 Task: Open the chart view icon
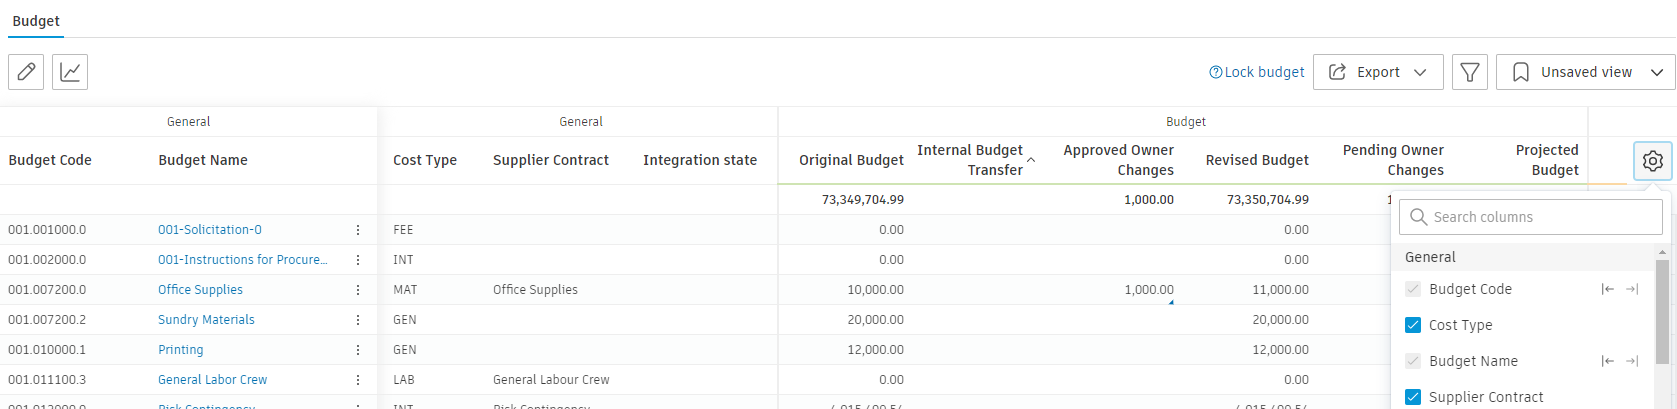[x=70, y=72]
